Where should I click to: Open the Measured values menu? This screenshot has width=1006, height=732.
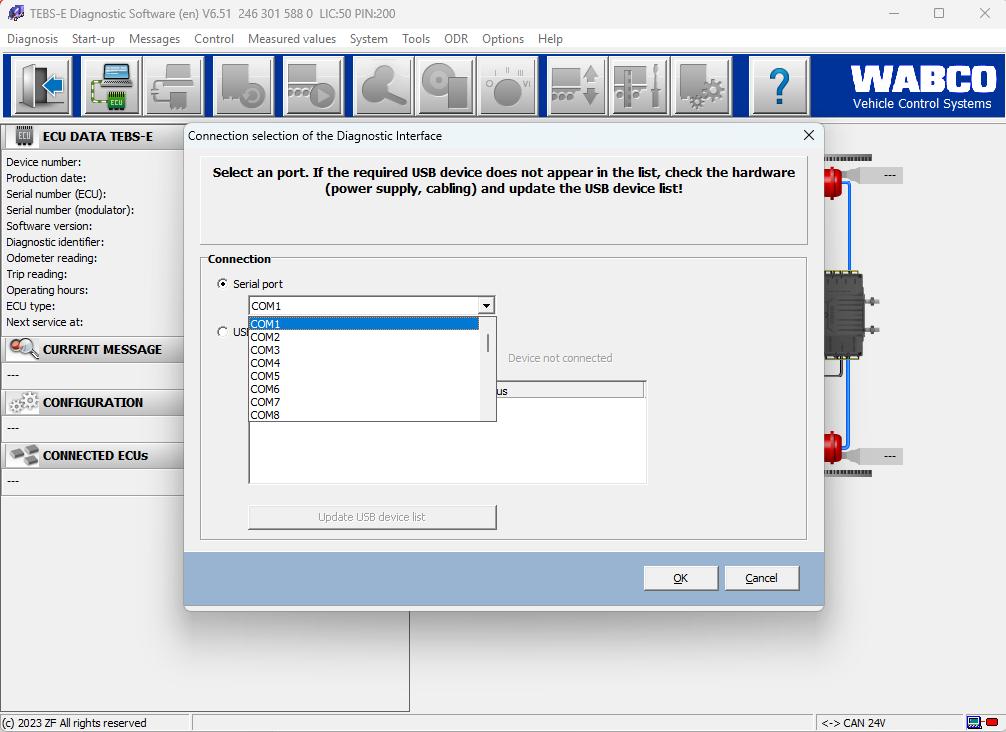[291, 39]
